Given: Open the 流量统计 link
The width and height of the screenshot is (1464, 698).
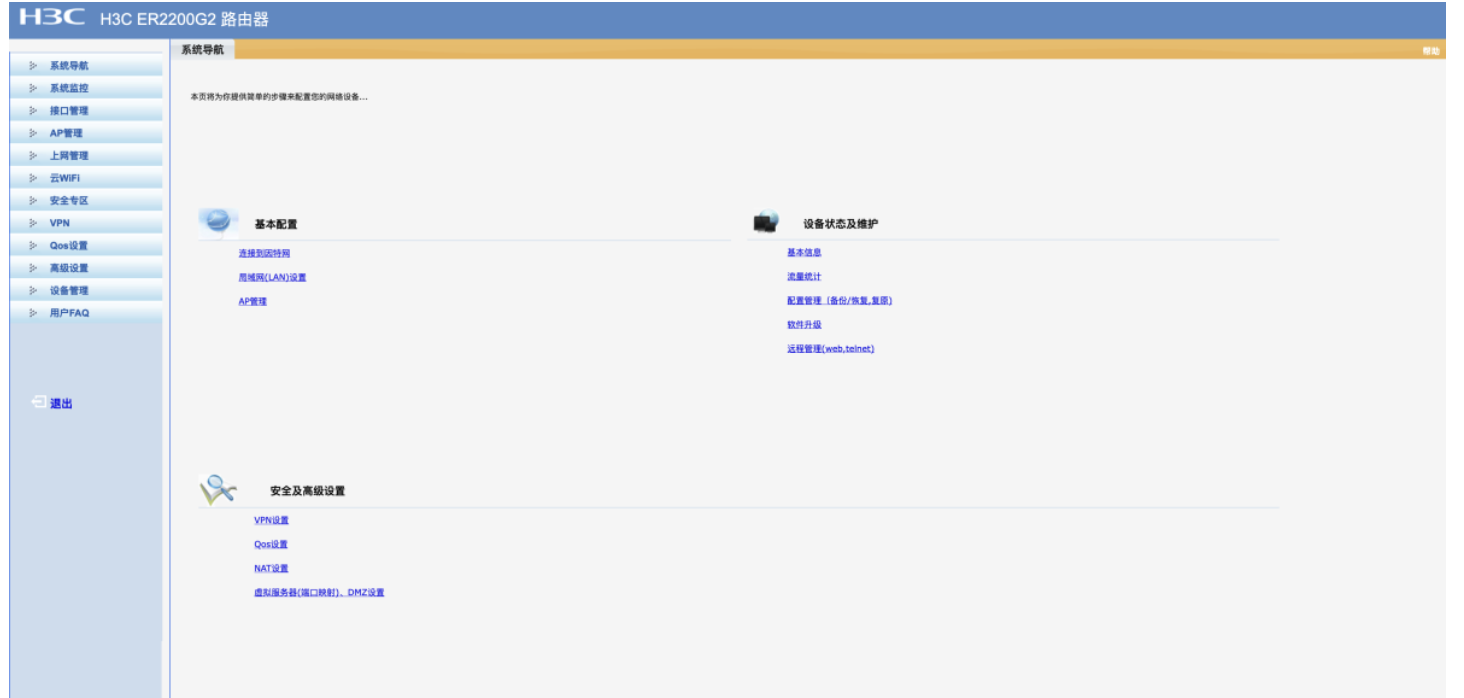Looking at the screenshot, I should pos(804,276).
